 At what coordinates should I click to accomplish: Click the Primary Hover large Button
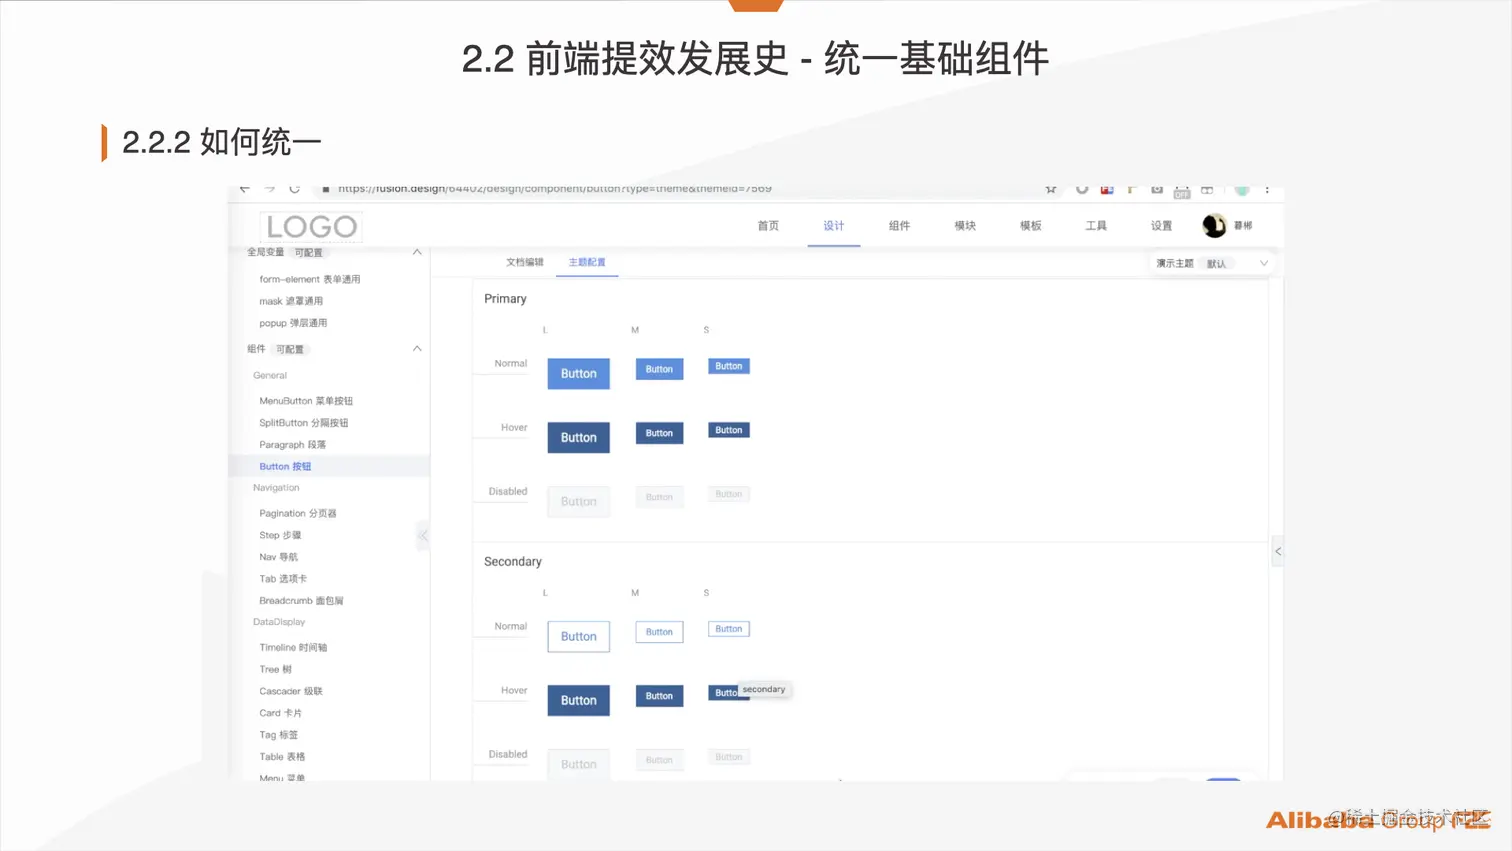[x=578, y=437]
